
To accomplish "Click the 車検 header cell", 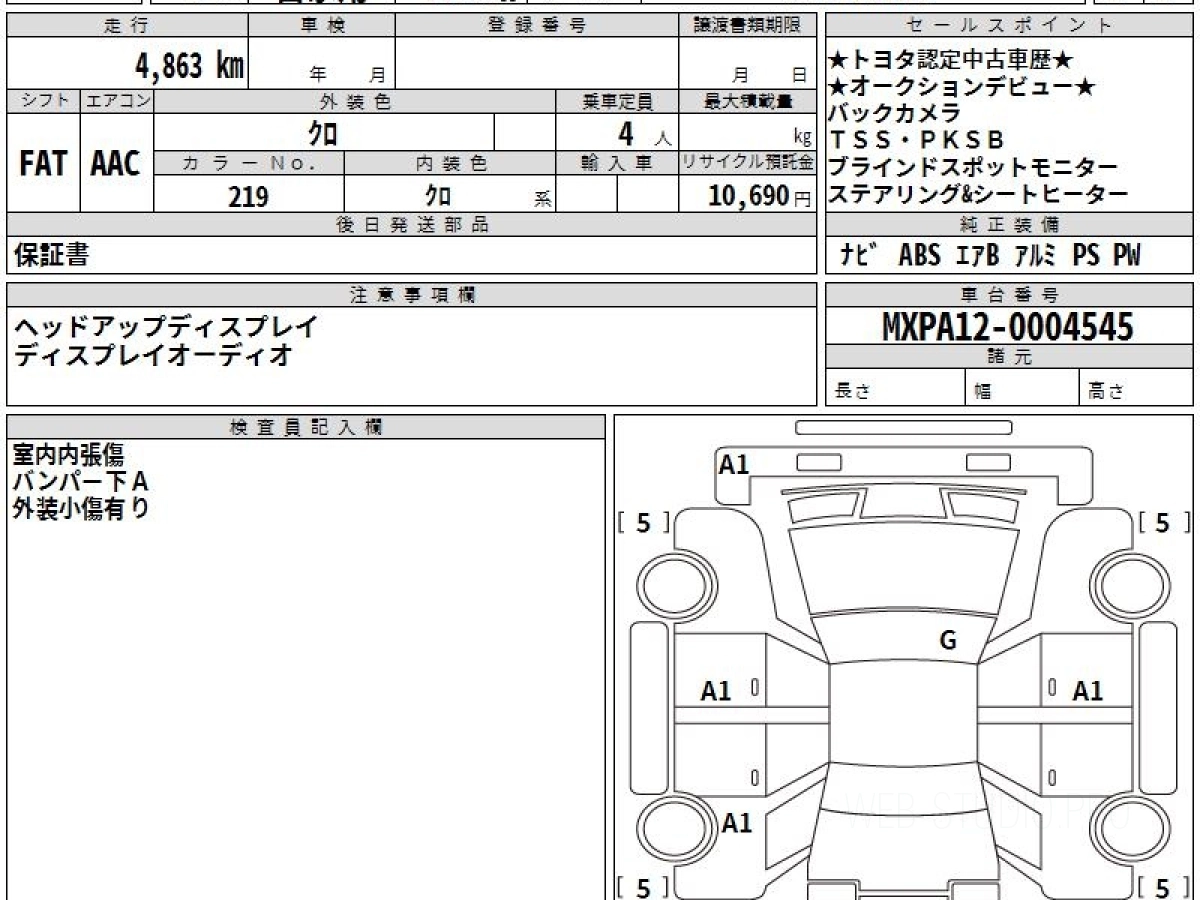I will 322,26.
